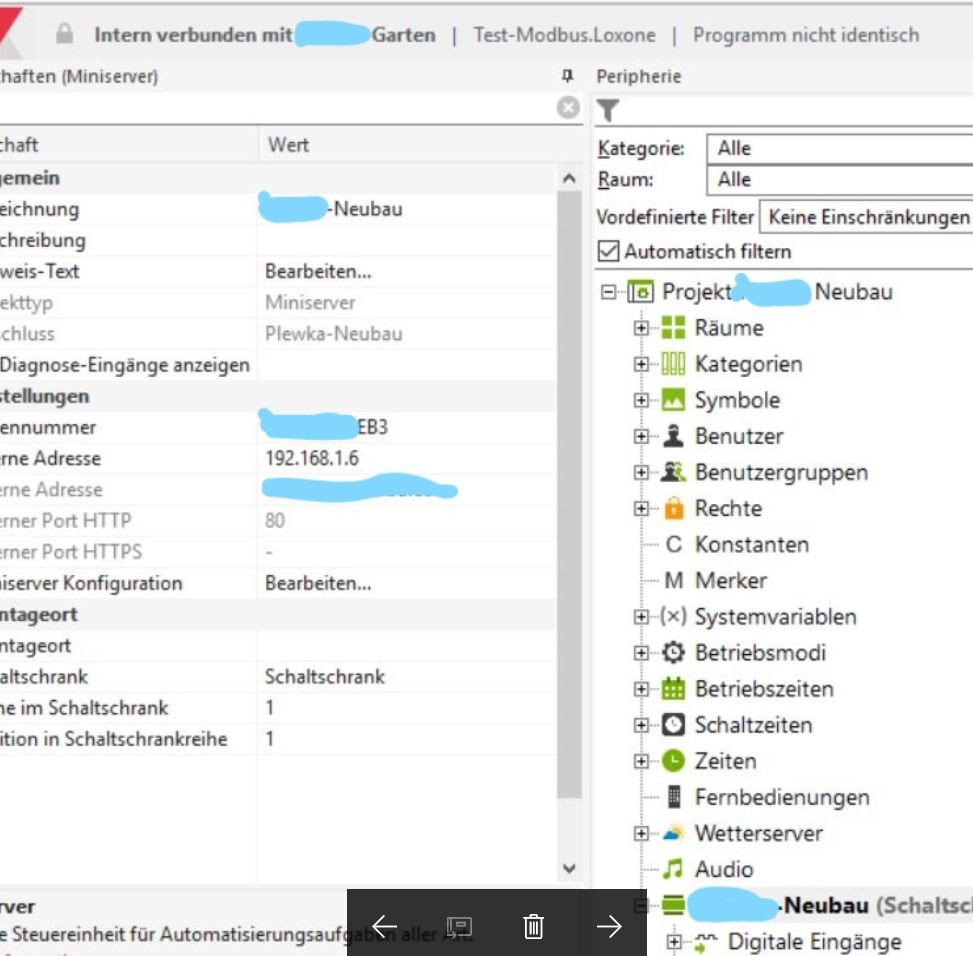
Task: Click the Projekt root icon
Action: (x=640, y=291)
